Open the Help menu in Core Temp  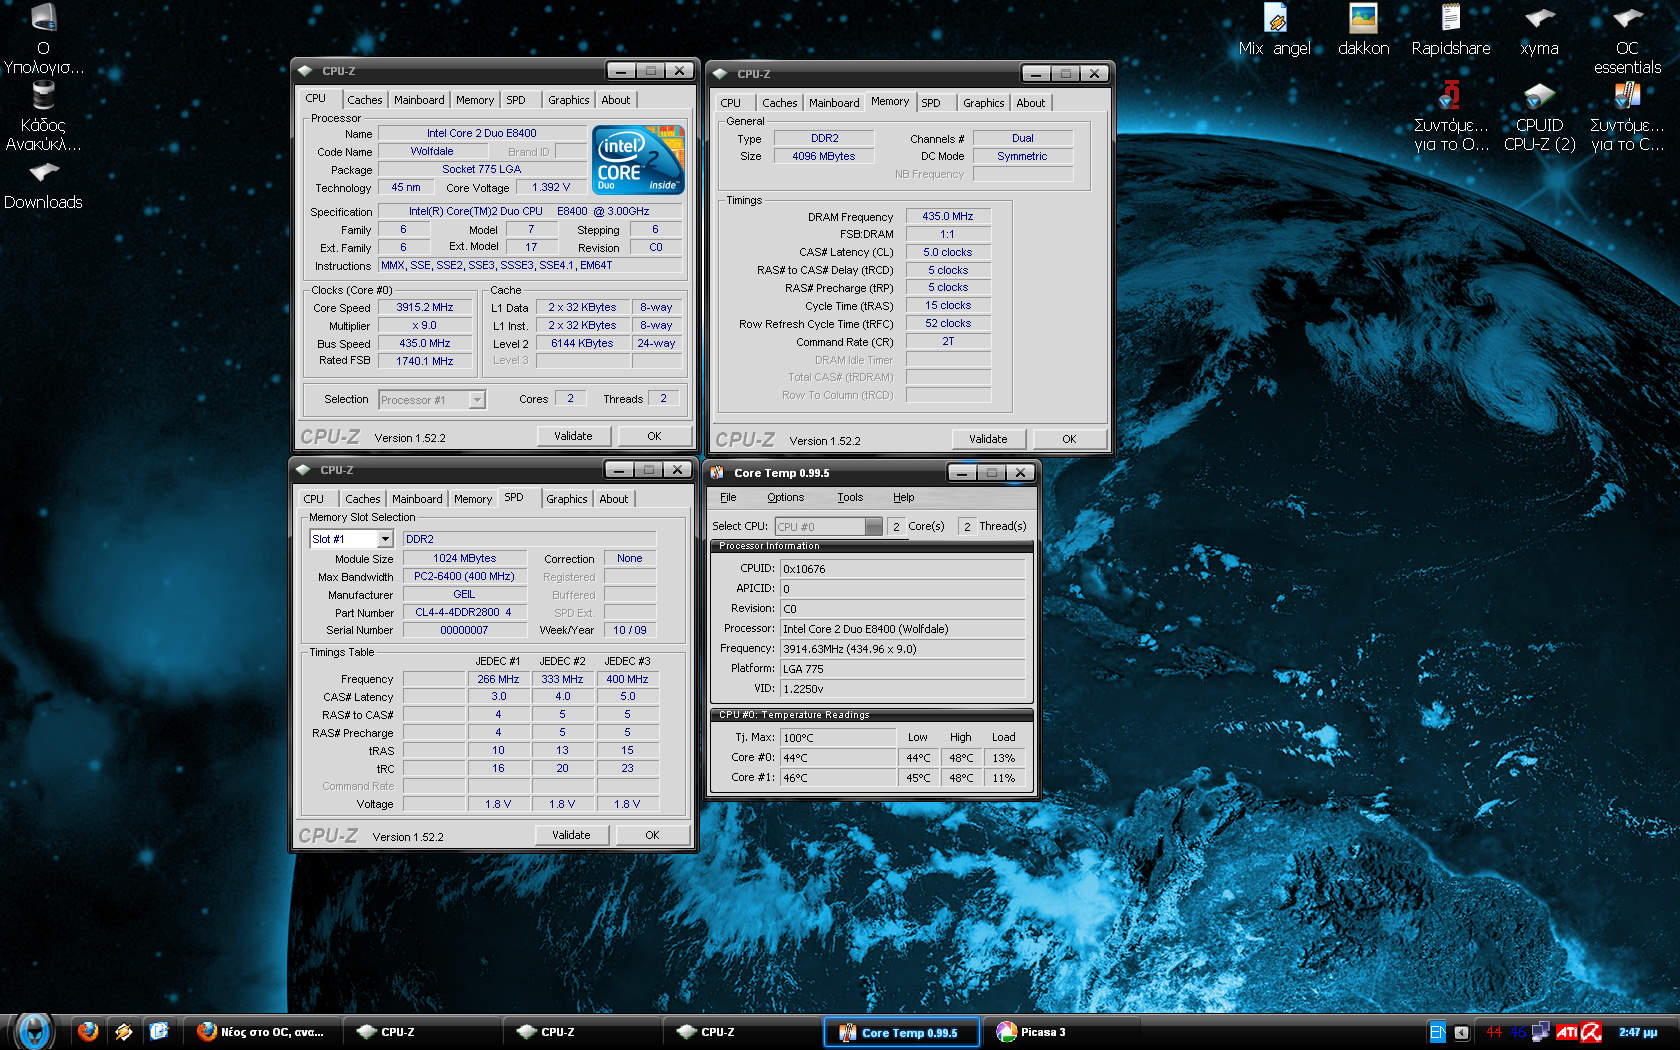pyautogui.click(x=904, y=497)
